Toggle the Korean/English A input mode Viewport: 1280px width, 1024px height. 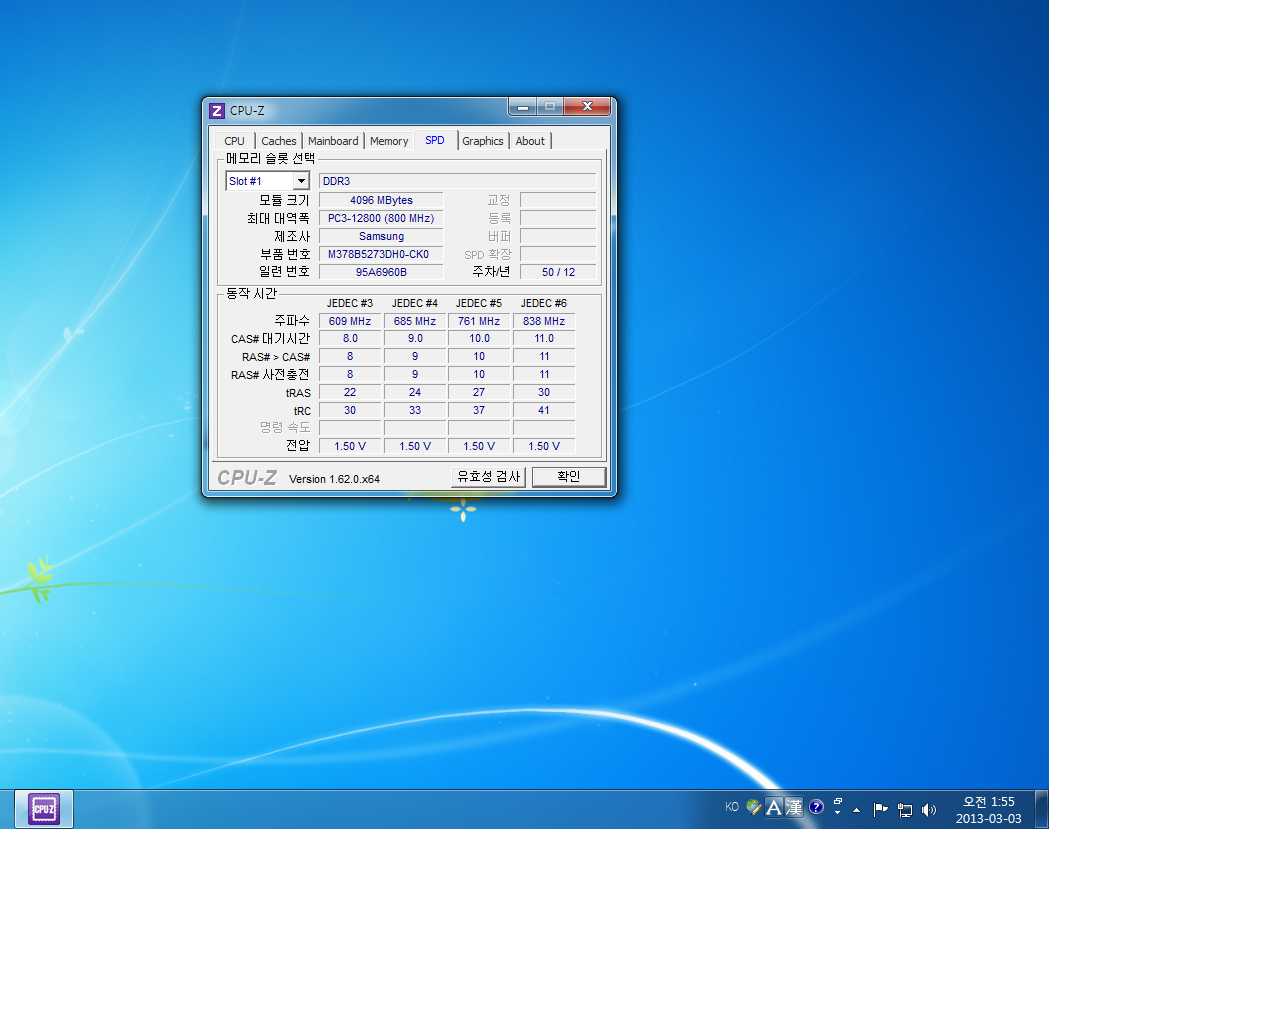coord(774,807)
